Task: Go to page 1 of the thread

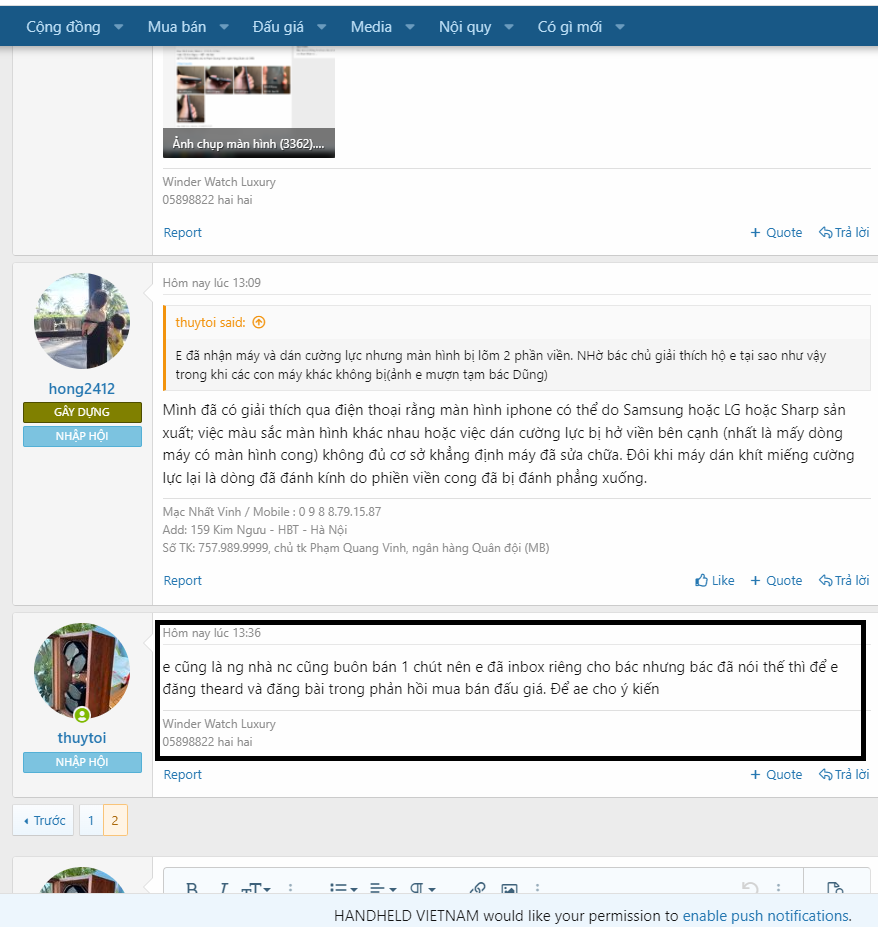Action: 90,820
